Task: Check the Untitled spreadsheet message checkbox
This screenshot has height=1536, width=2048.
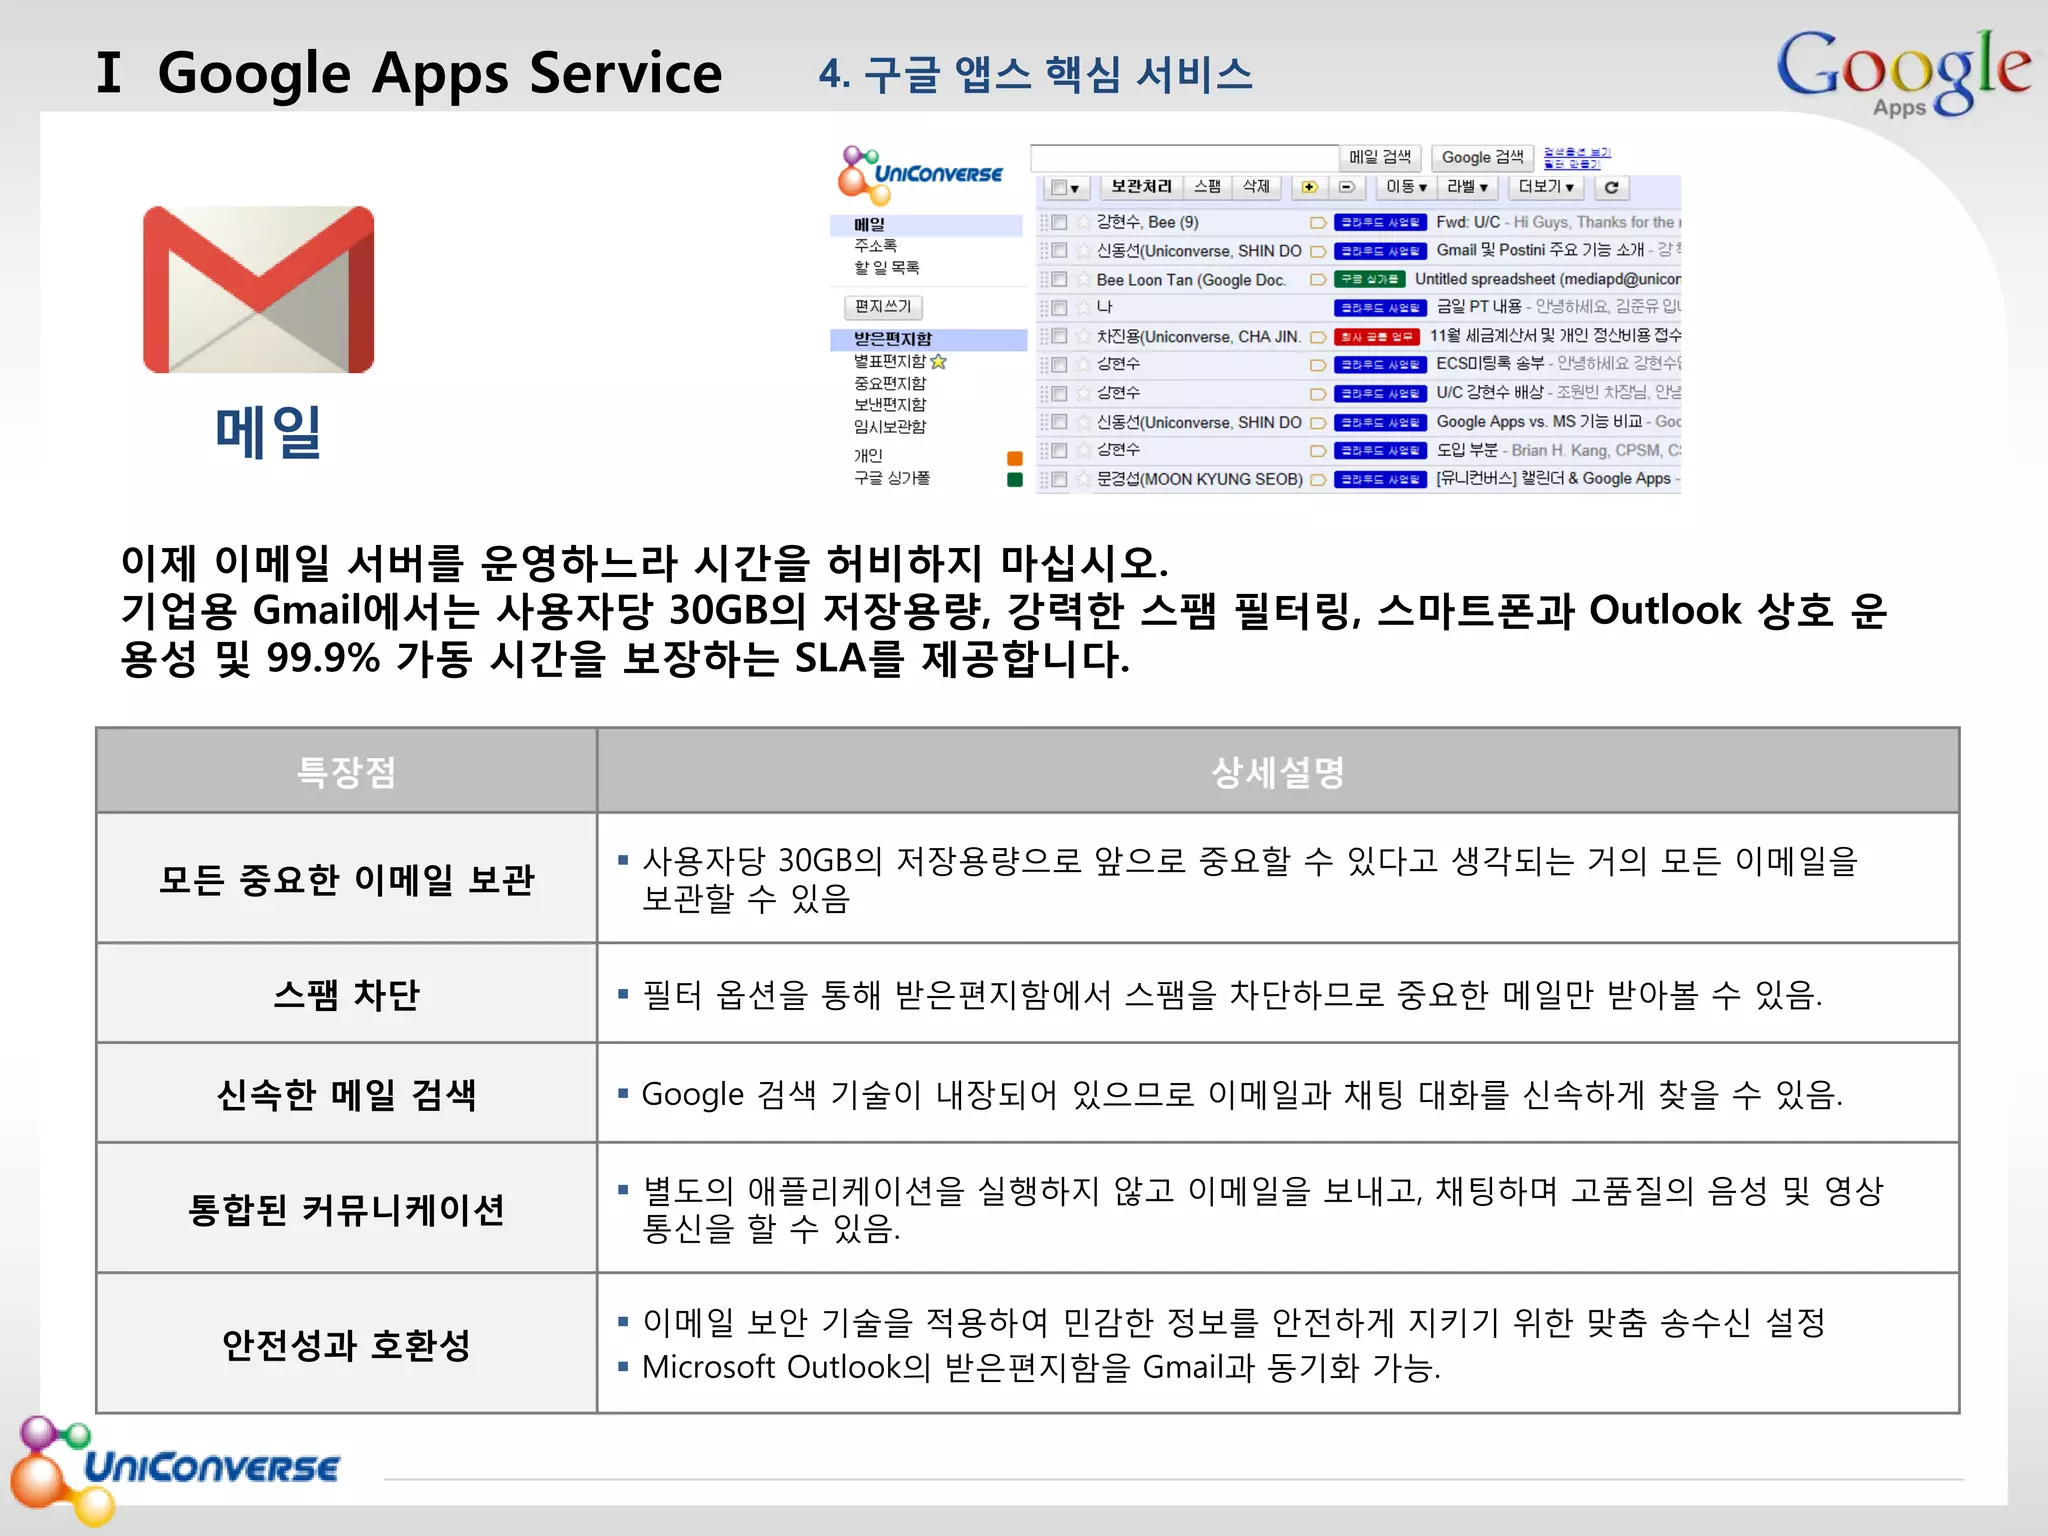Action: [1060, 279]
